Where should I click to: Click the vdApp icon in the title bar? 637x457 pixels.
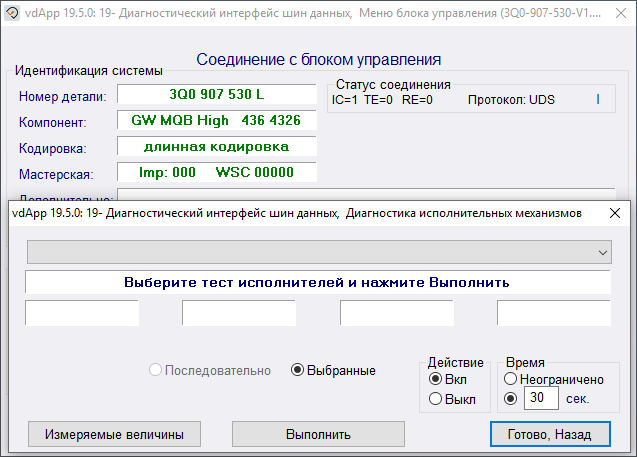point(13,14)
